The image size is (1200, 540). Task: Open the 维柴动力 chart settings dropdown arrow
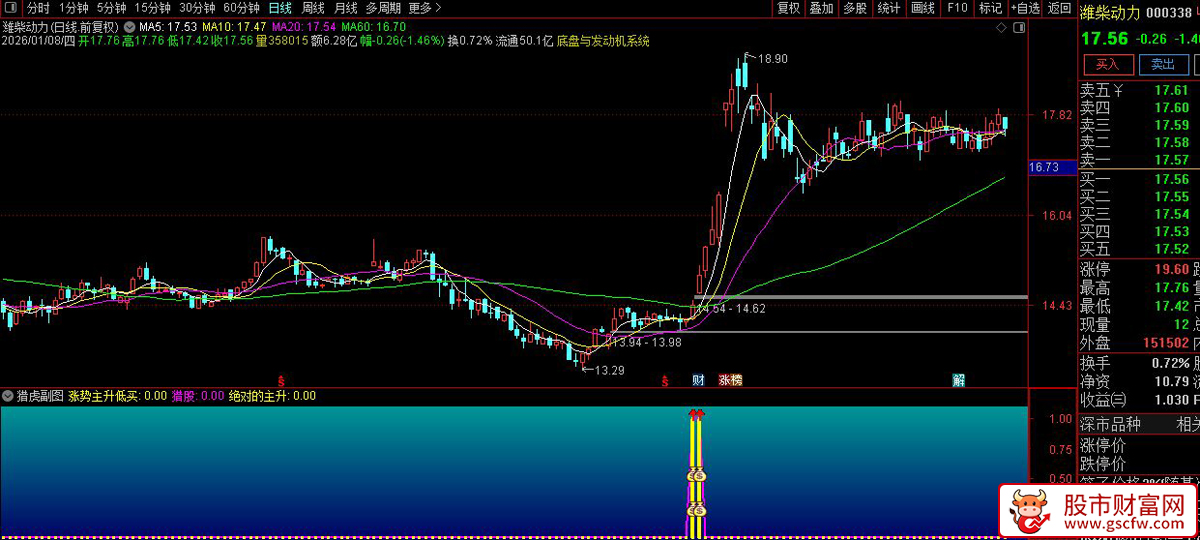tap(129, 26)
